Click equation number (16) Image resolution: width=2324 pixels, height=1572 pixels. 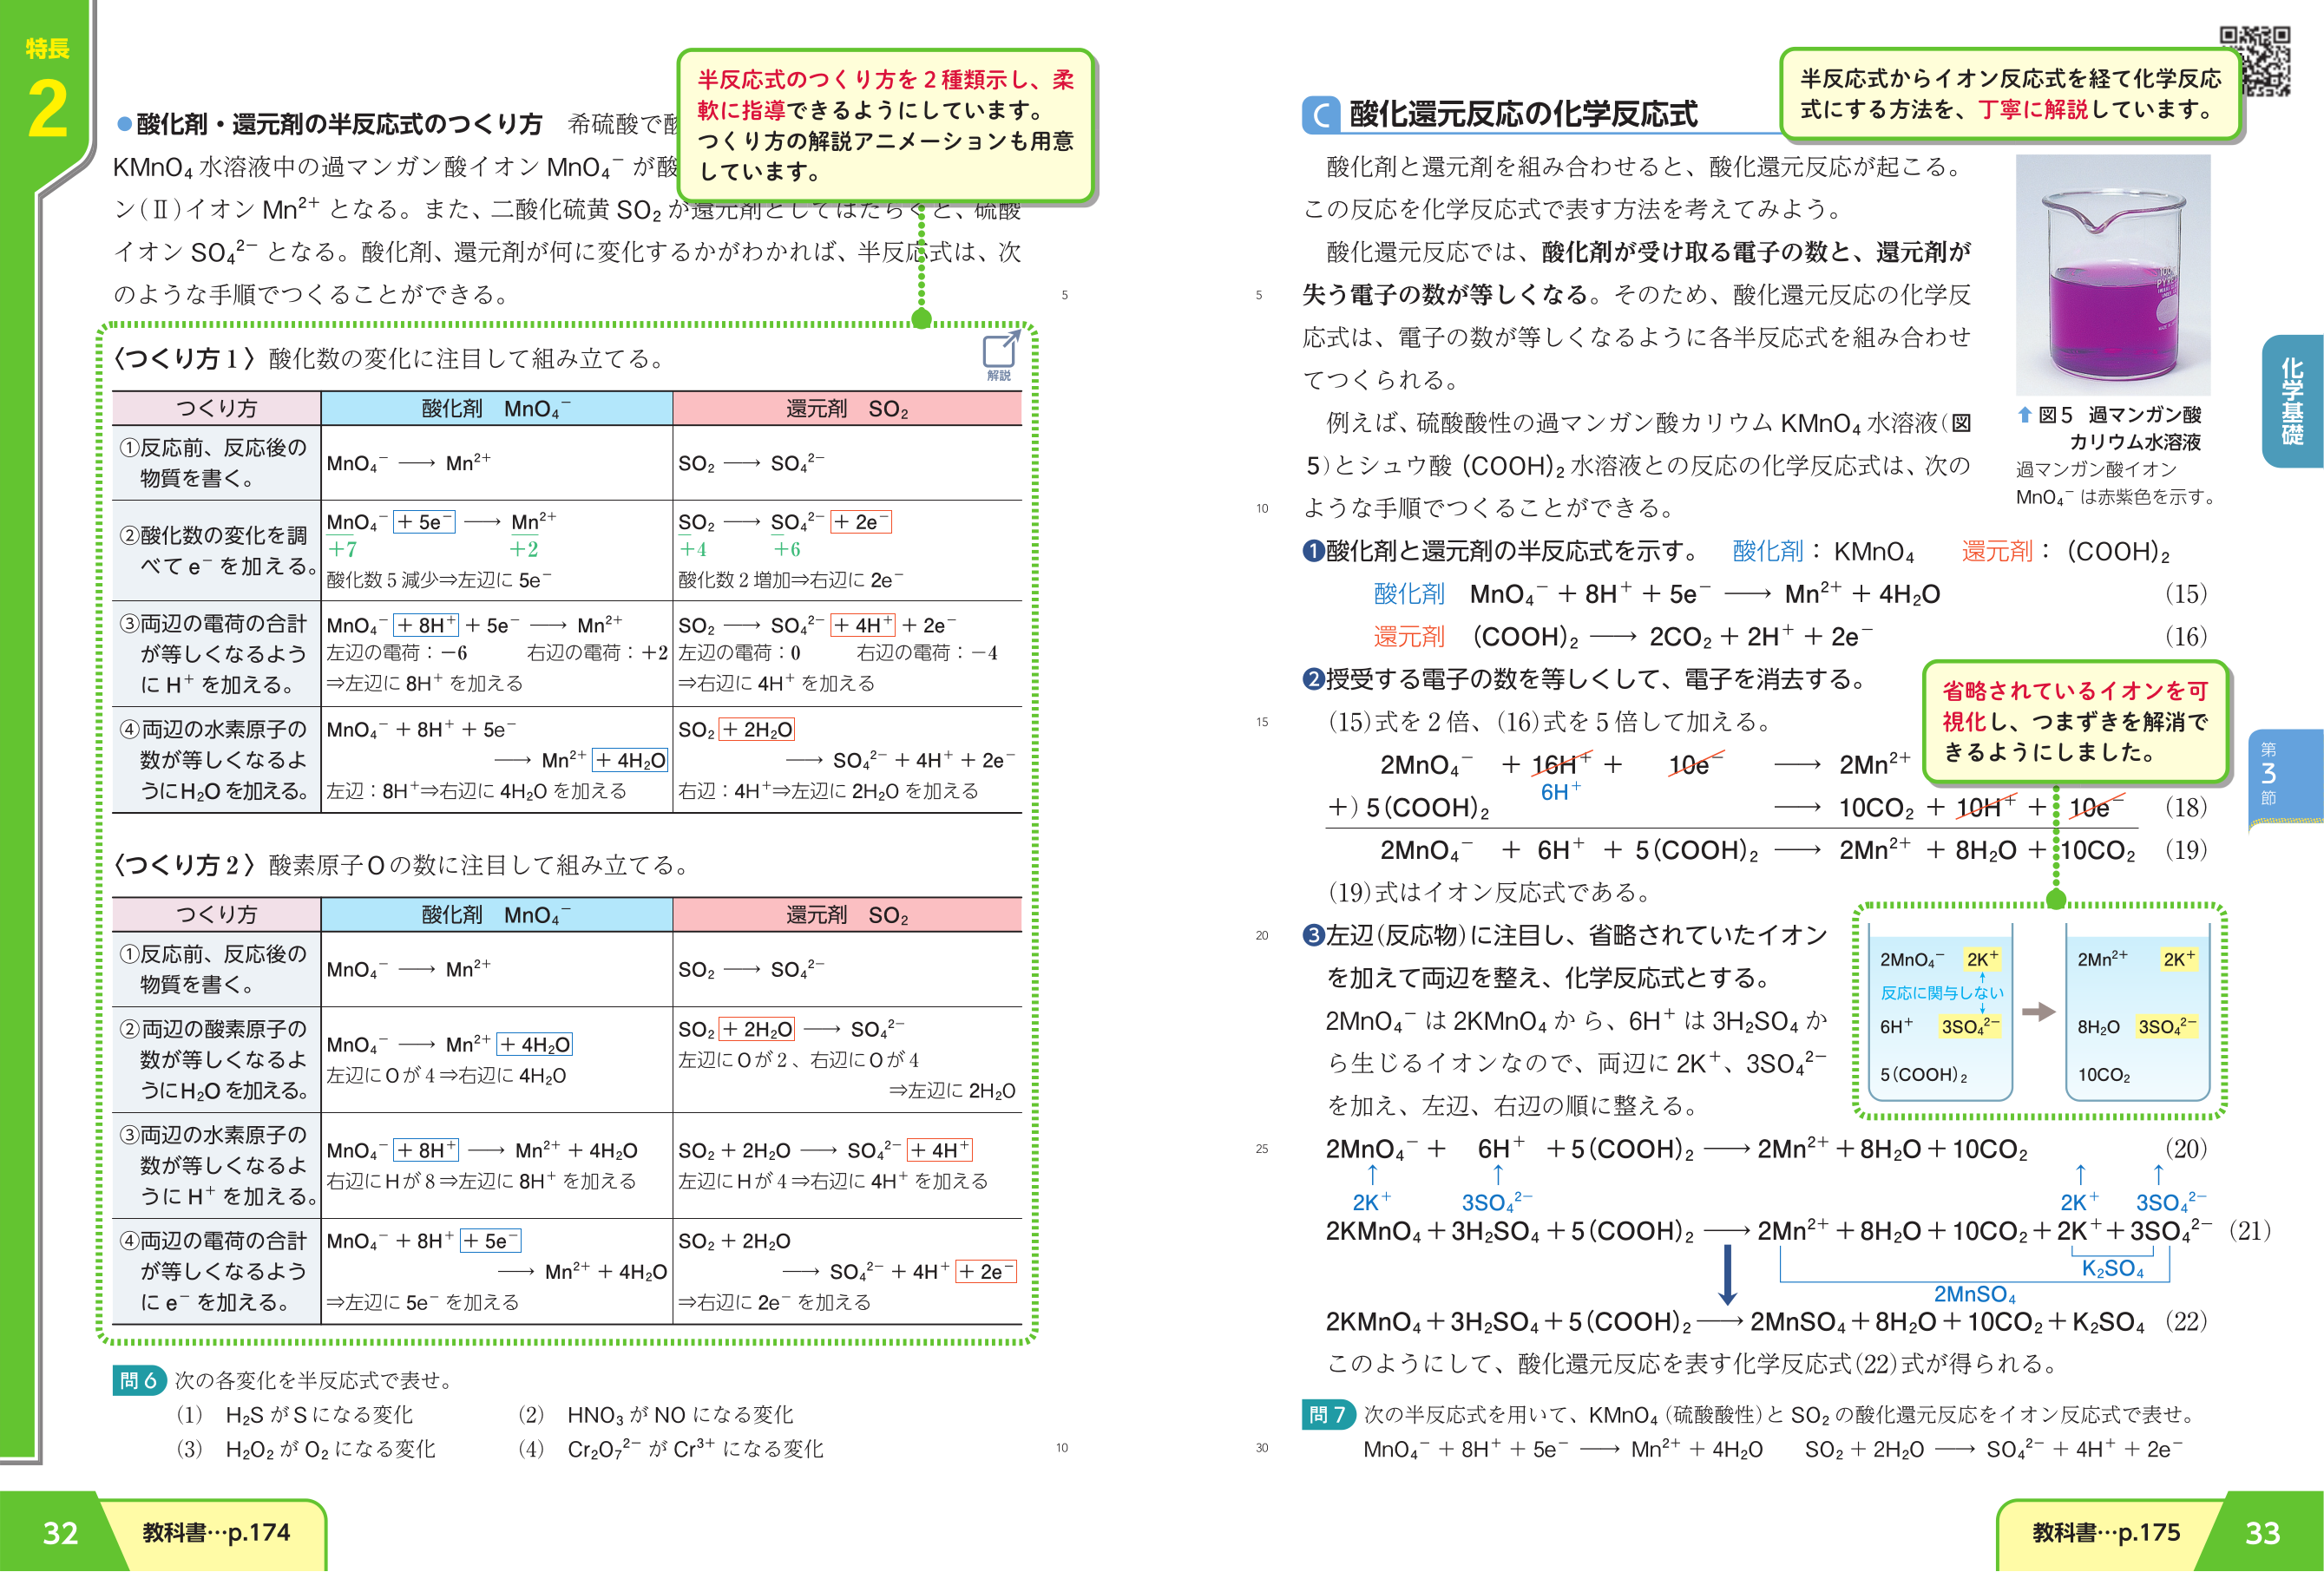coord(2185,637)
